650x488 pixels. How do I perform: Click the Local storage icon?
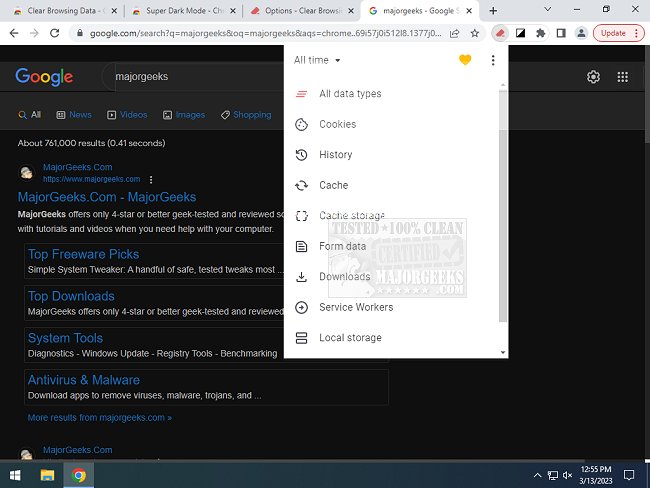301,338
